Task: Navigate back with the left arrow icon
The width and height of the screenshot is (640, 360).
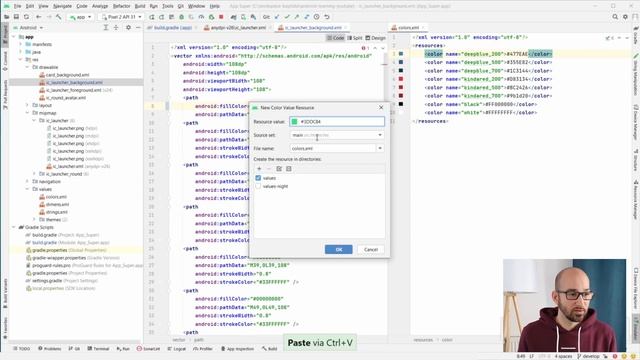Action: [x=38, y=17]
